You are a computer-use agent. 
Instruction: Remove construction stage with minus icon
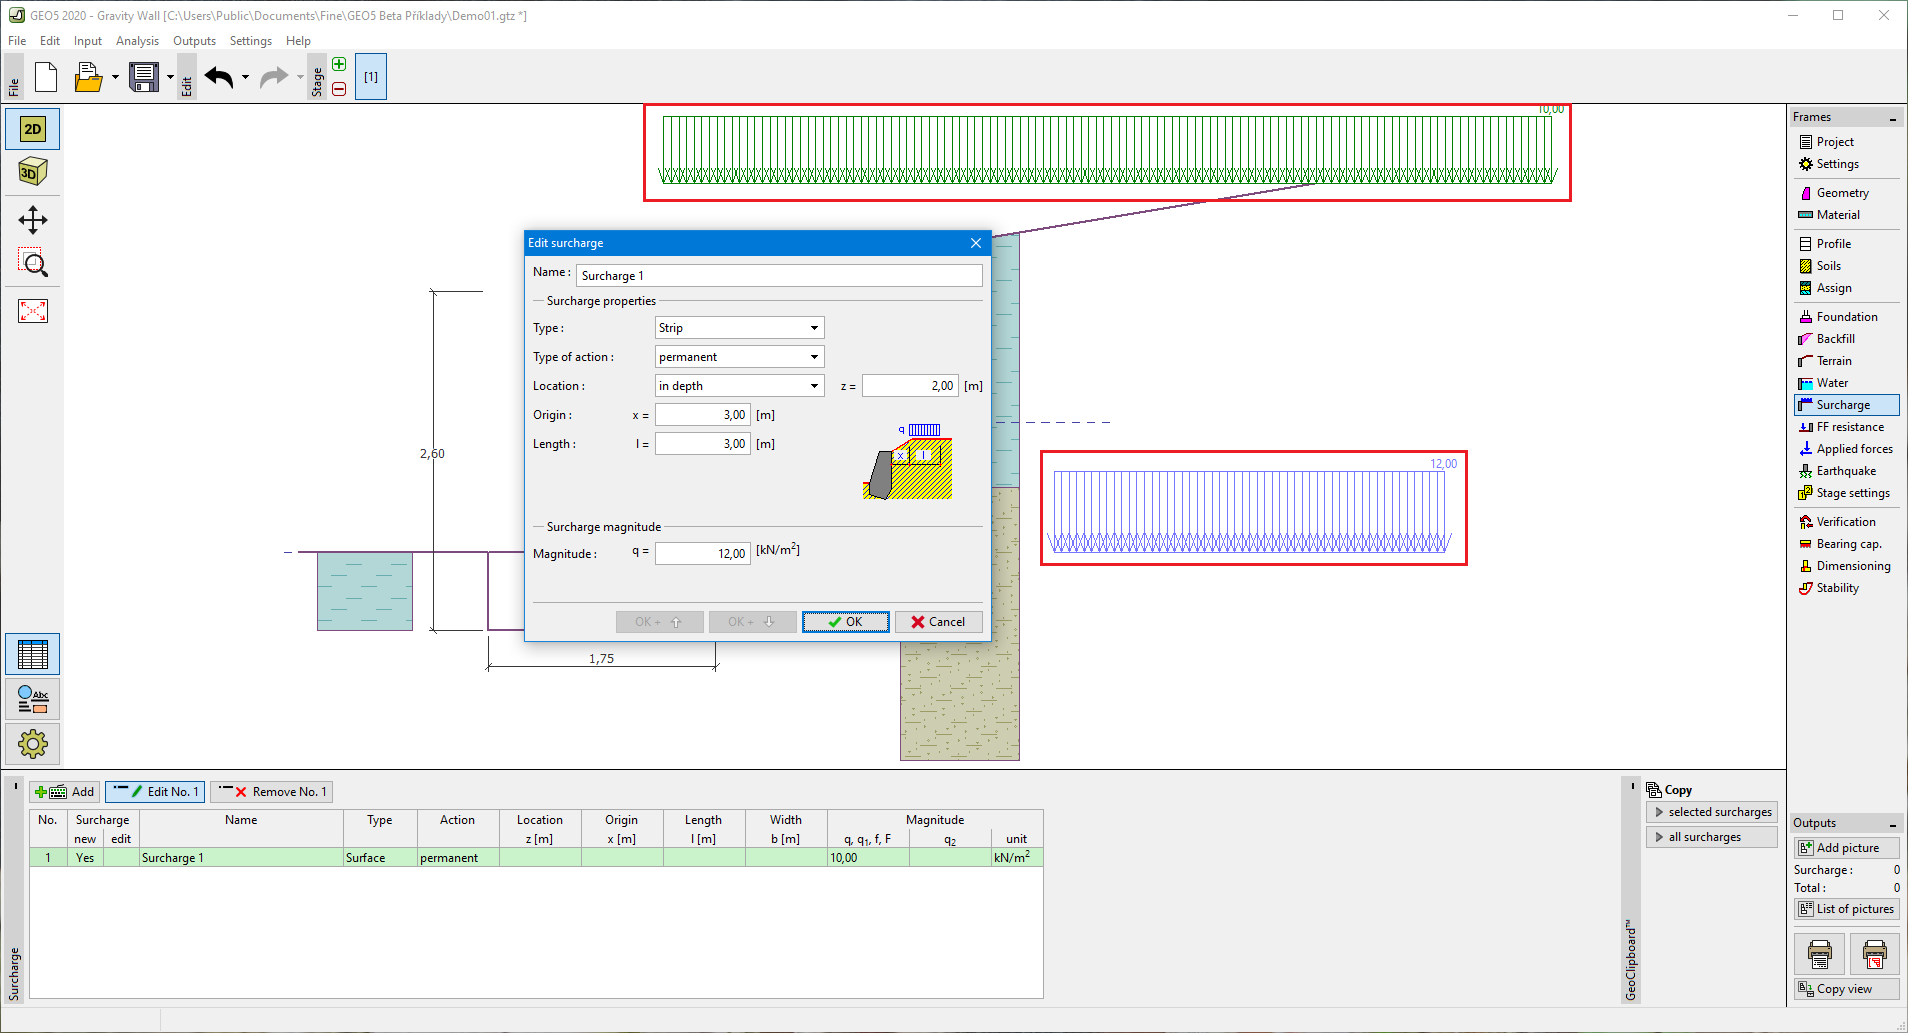pos(339,89)
